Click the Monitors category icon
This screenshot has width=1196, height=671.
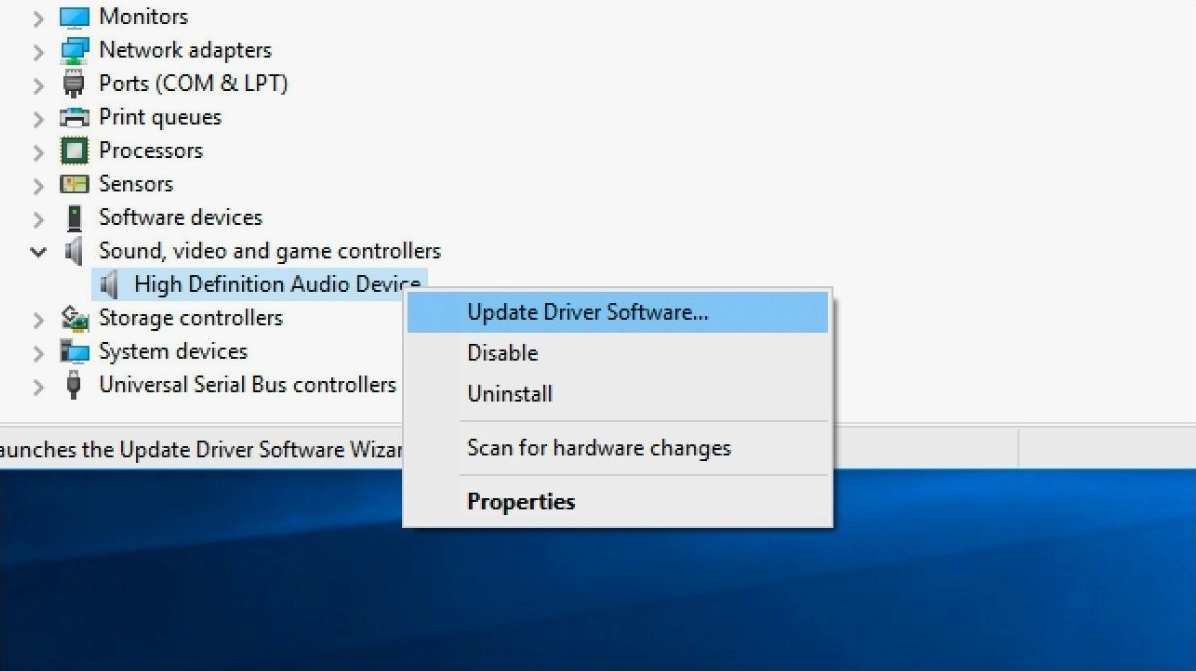(74, 17)
